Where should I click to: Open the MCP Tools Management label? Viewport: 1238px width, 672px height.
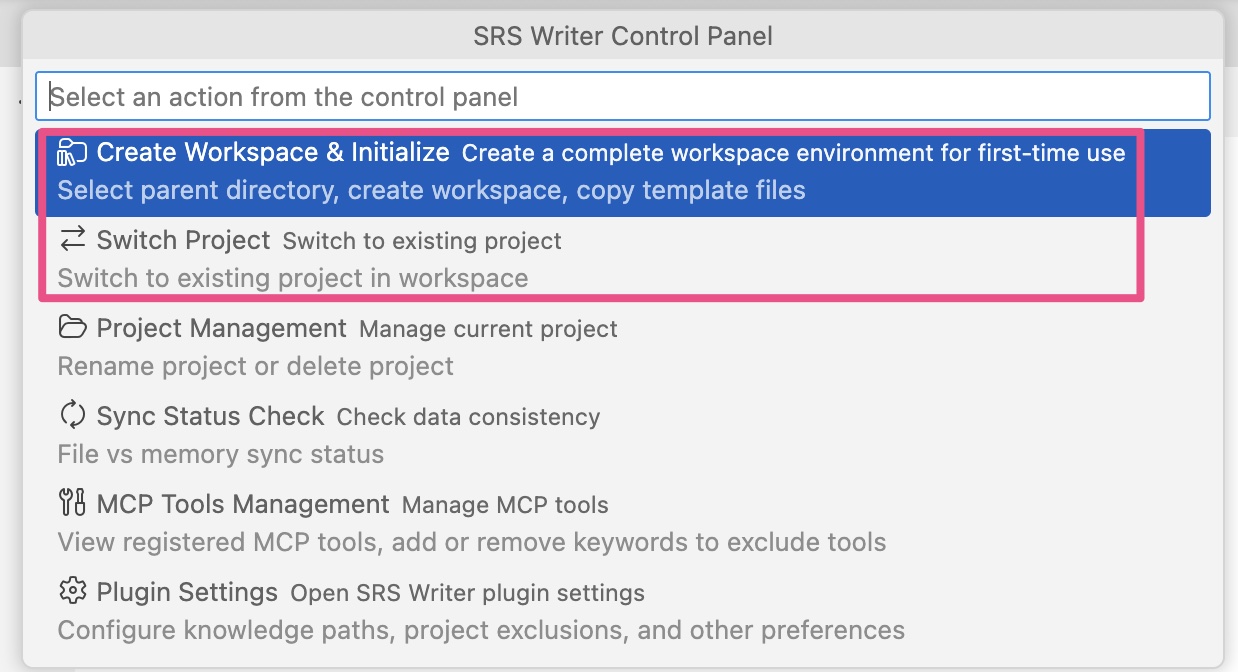(x=243, y=505)
